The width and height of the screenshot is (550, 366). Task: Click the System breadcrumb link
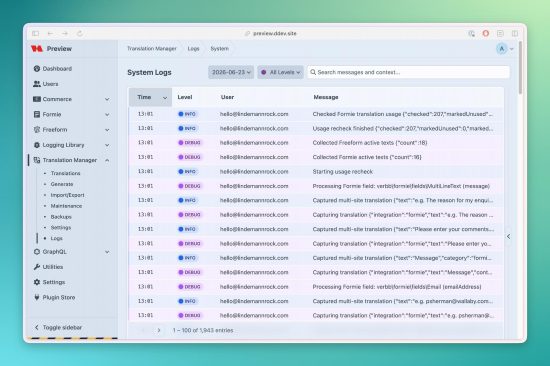pyautogui.click(x=220, y=49)
